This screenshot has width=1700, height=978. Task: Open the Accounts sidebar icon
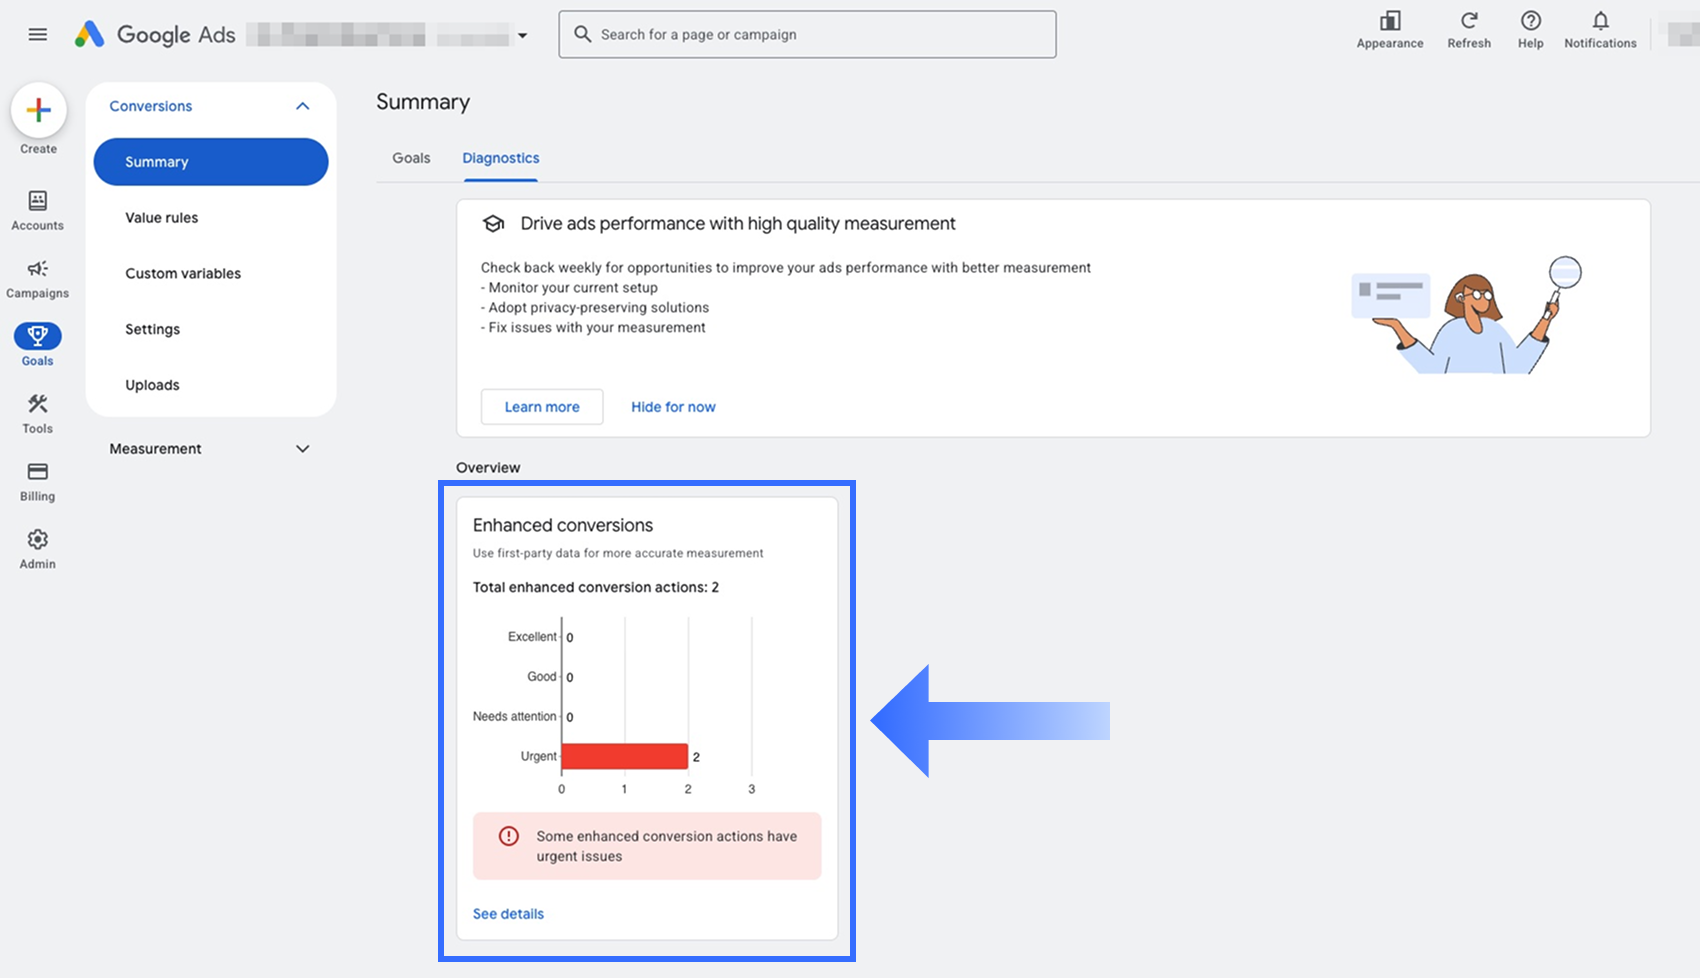[x=38, y=201]
